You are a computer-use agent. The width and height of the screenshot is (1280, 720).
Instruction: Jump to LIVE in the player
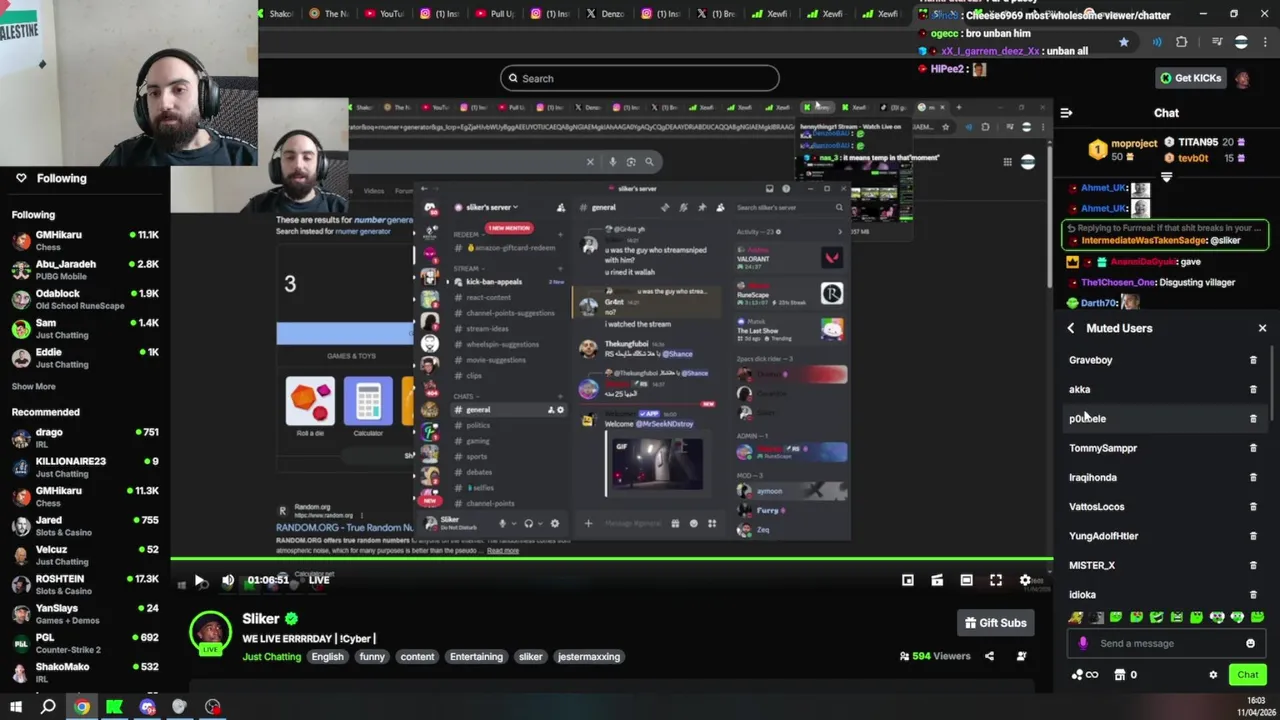click(319, 580)
